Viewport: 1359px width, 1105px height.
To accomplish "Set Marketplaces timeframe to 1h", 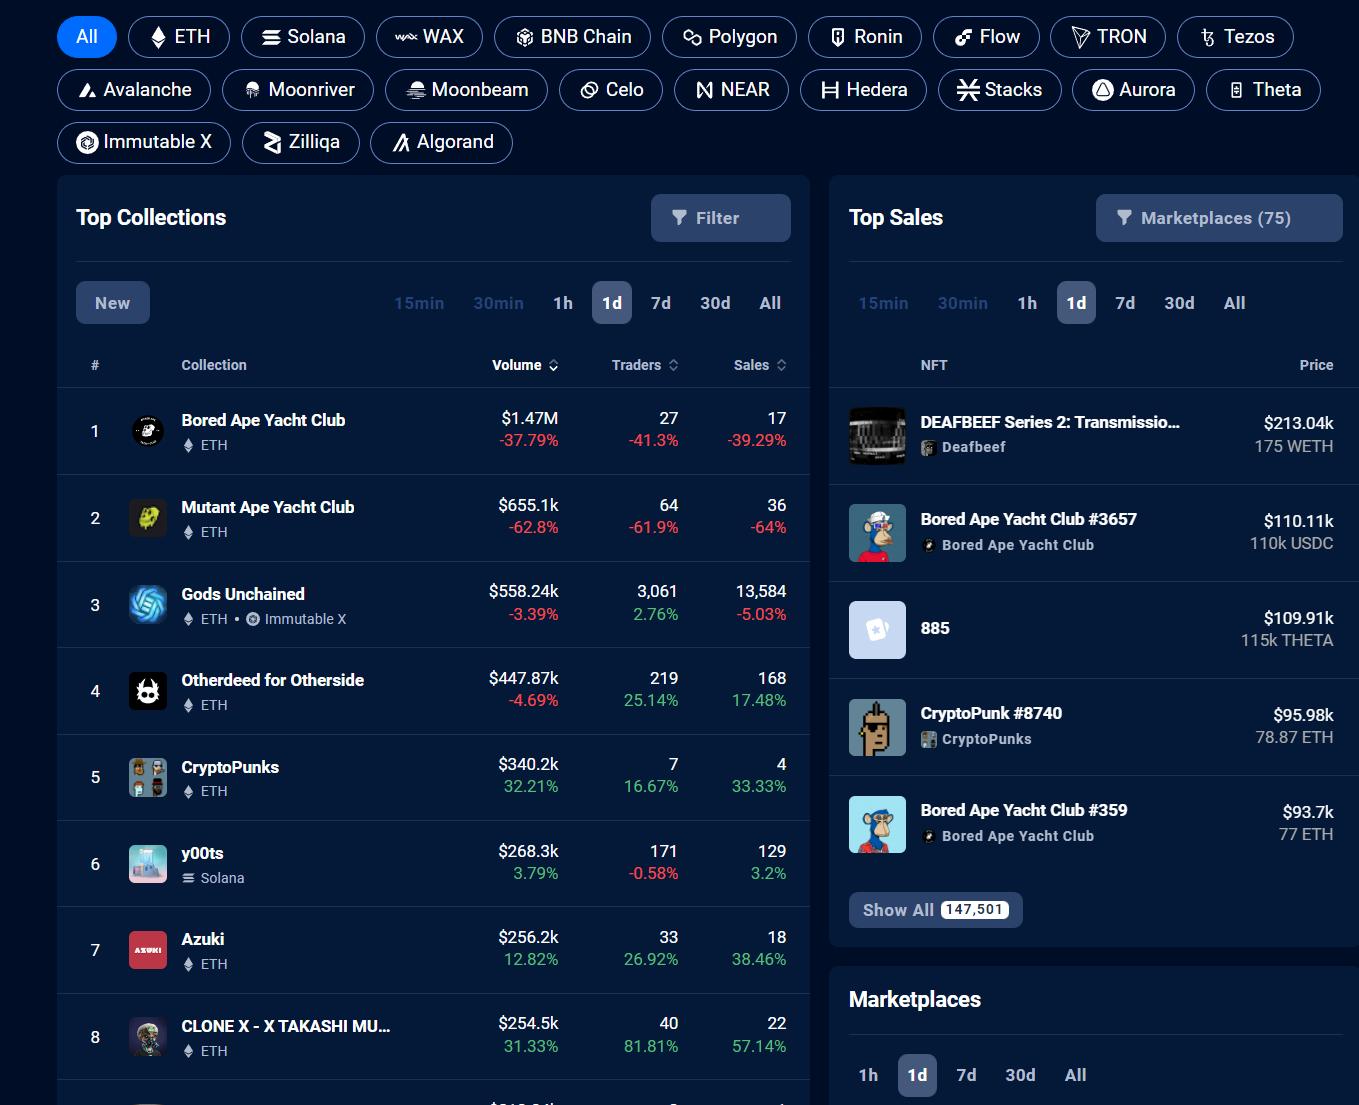I will pyautogui.click(x=868, y=1075).
